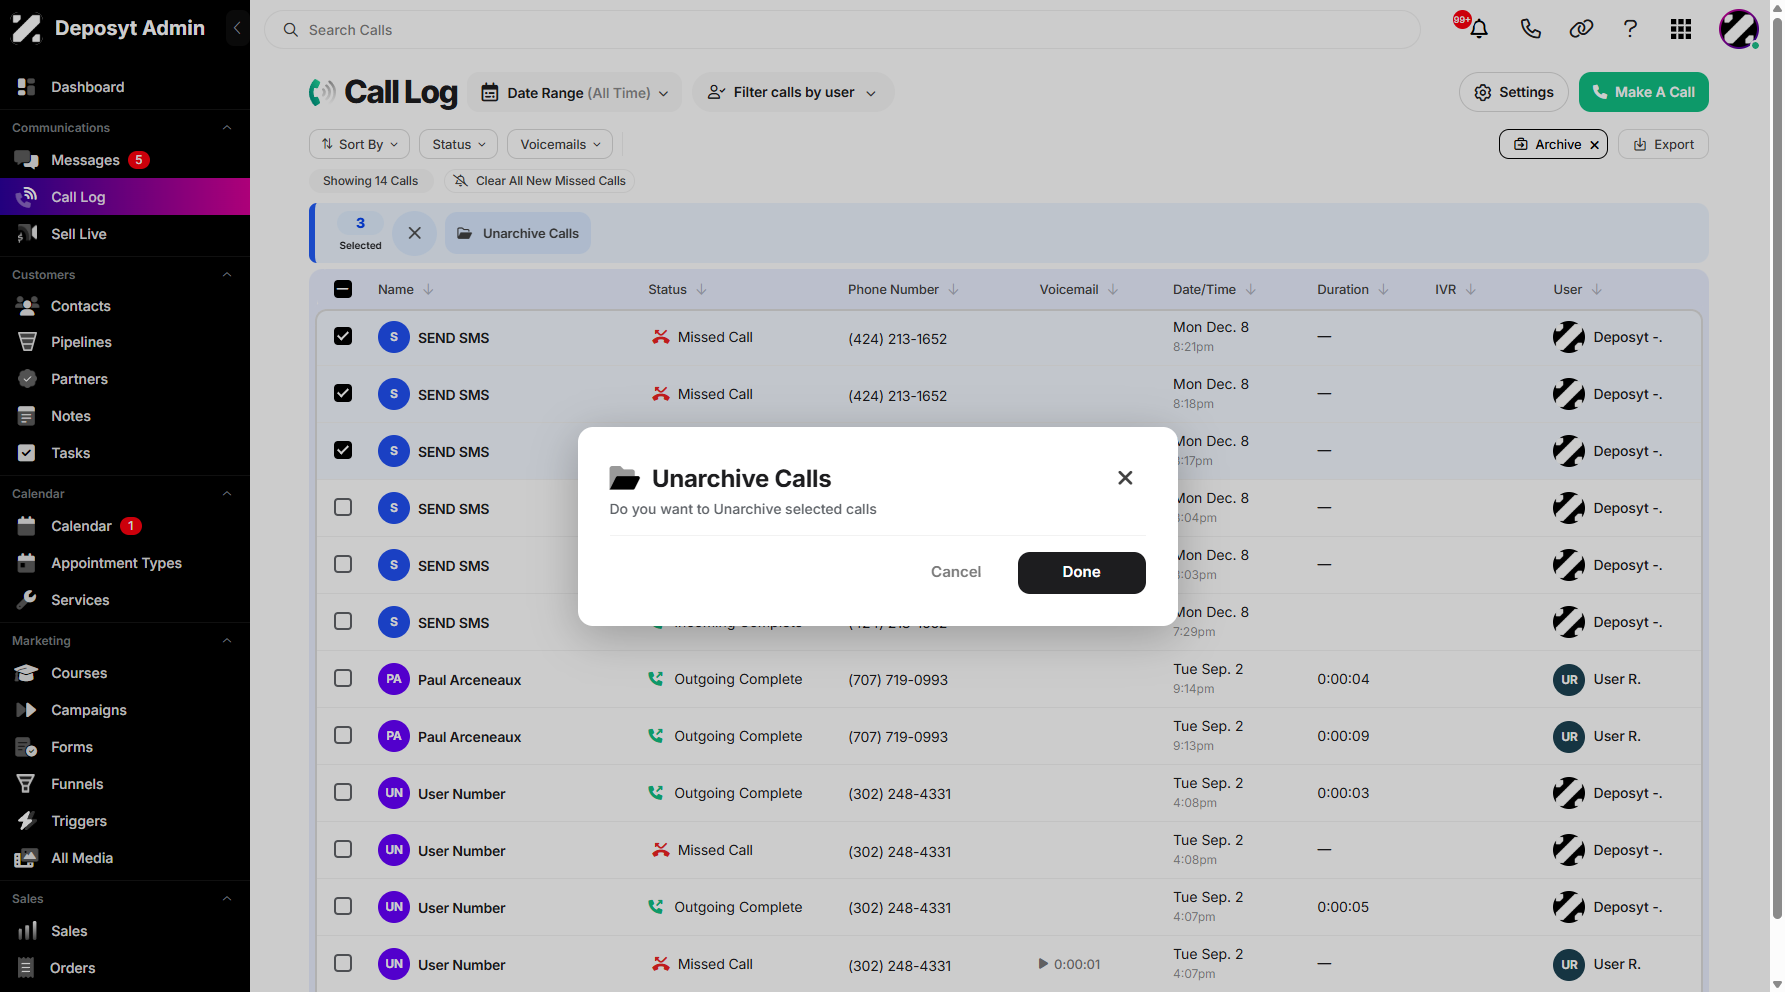
Task: Open the Sort By dropdown
Action: (359, 144)
